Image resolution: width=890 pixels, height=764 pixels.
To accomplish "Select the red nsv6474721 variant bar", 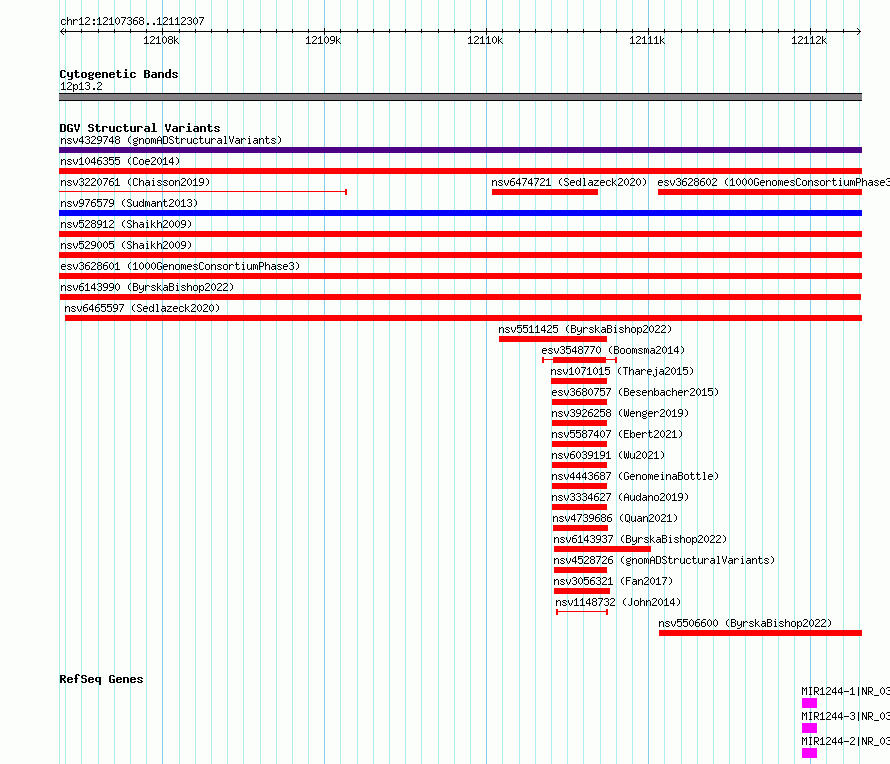I will [545, 192].
